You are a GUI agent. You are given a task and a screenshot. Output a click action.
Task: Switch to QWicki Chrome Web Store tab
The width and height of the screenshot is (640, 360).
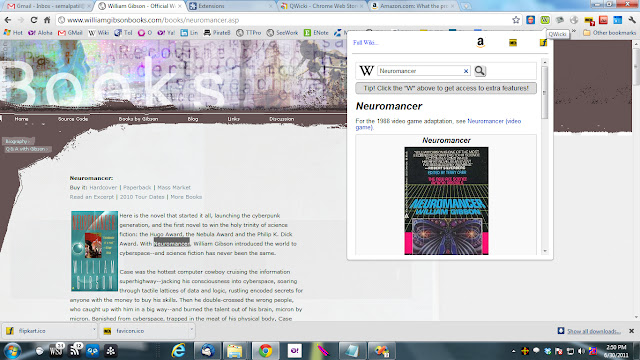322,6
